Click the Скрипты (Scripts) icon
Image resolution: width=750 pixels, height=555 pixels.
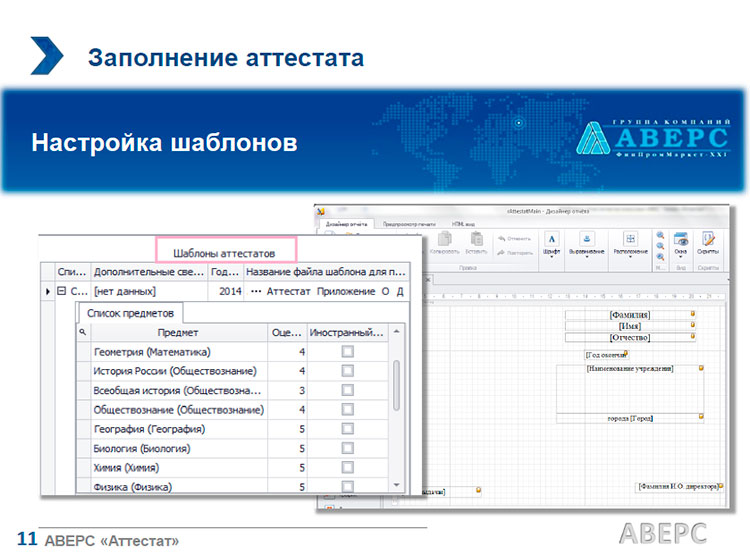point(708,243)
